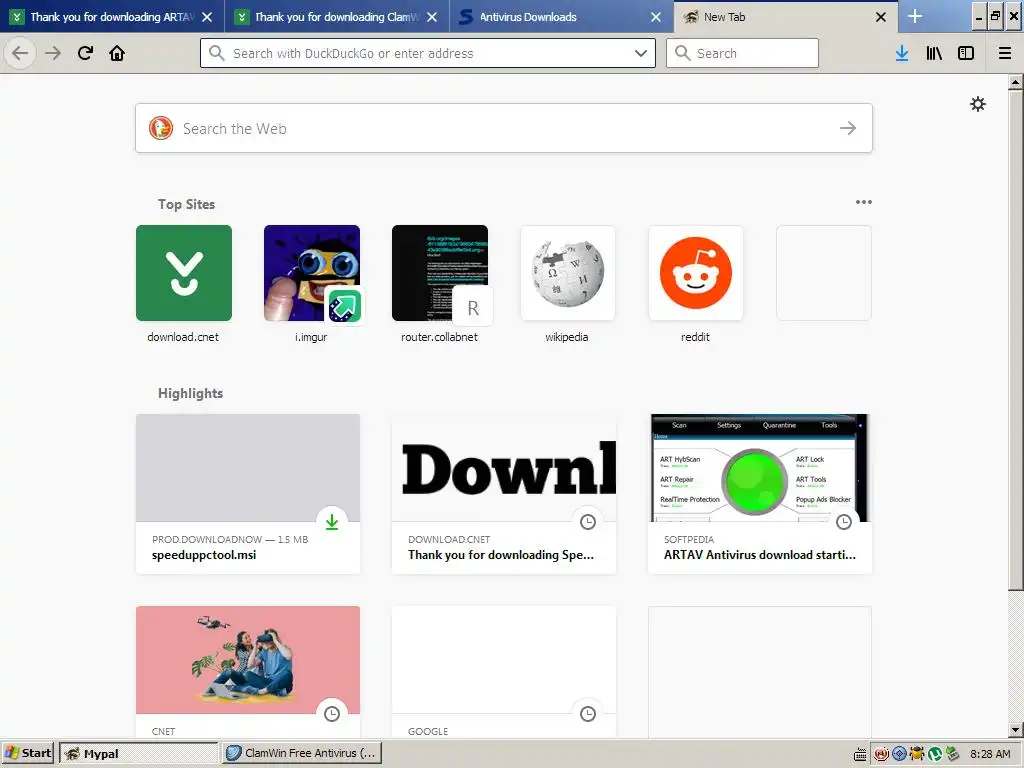Show sidebars via the sidebar icon
The height and width of the screenshot is (768, 1024).
tap(966, 53)
